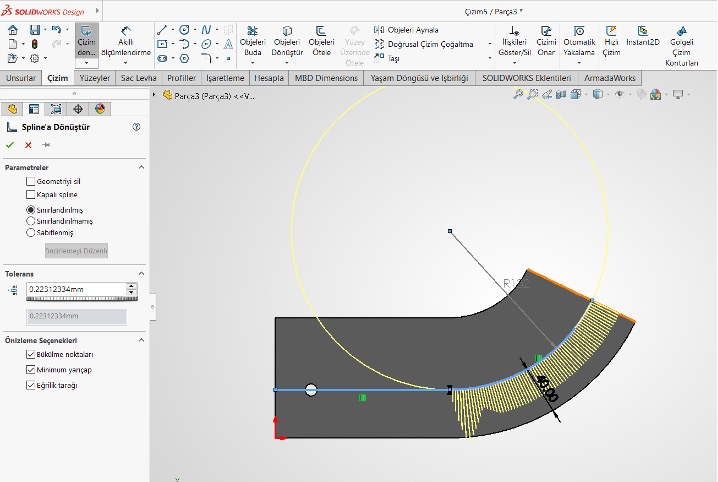Image resolution: width=718 pixels, height=482 pixels.
Task: Click Çizimi Onar repair sketch icon
Action: (546, 41)
